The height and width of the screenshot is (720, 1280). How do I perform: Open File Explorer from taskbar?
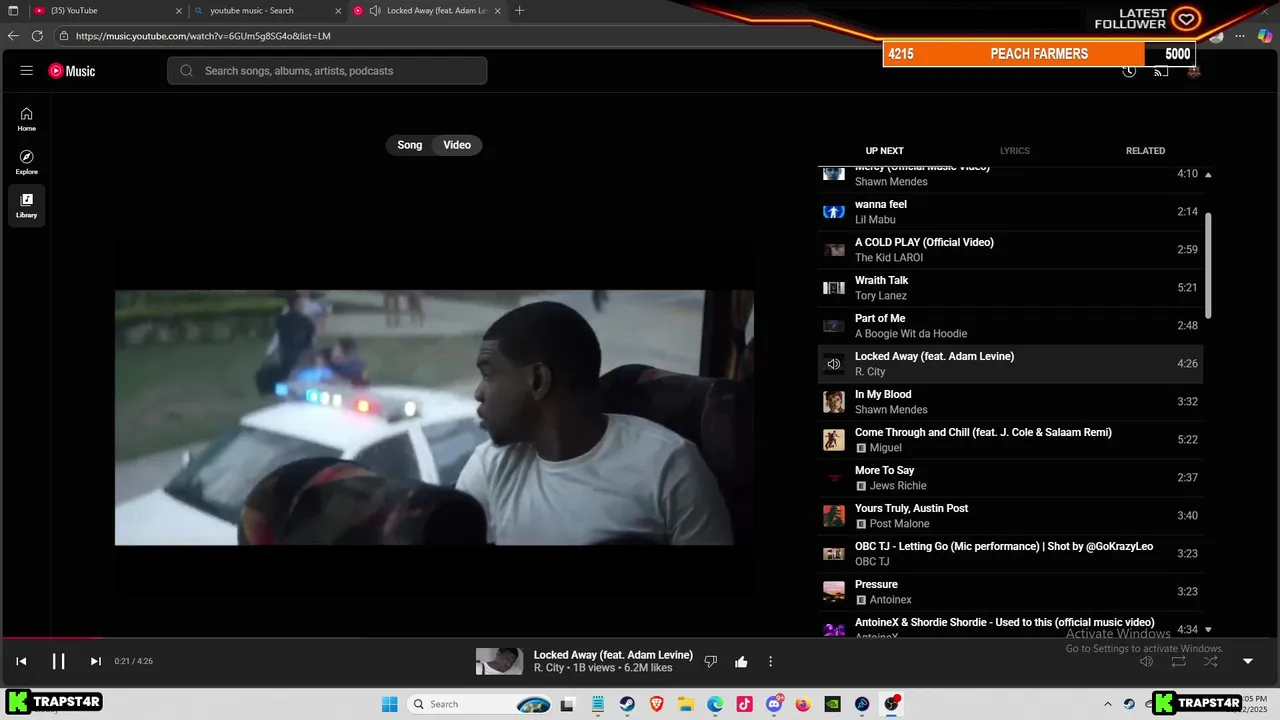pyautogui.click(x=685, y=704)
